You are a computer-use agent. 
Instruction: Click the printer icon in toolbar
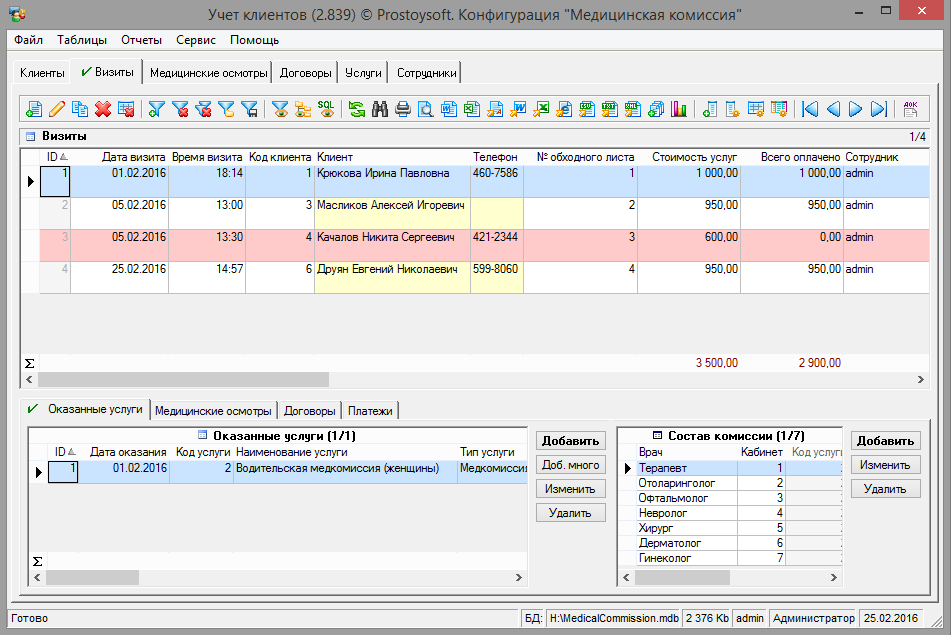[403, 109]
